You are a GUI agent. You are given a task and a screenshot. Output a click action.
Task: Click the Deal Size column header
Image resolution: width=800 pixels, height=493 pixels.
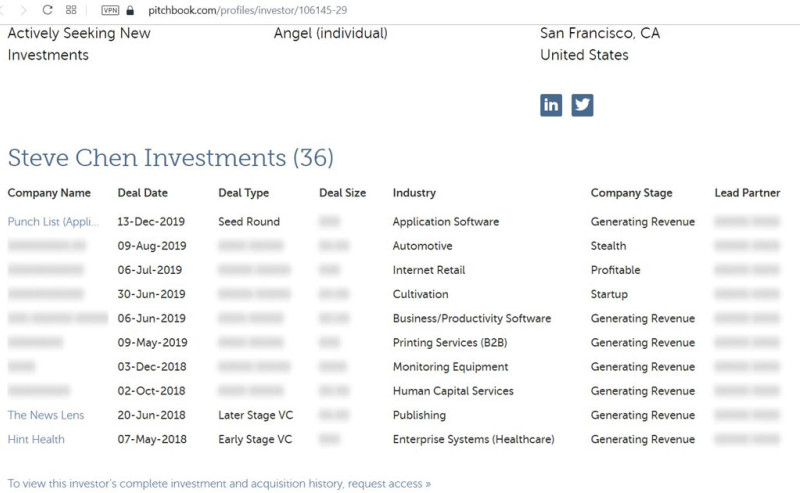pos(343,193)
